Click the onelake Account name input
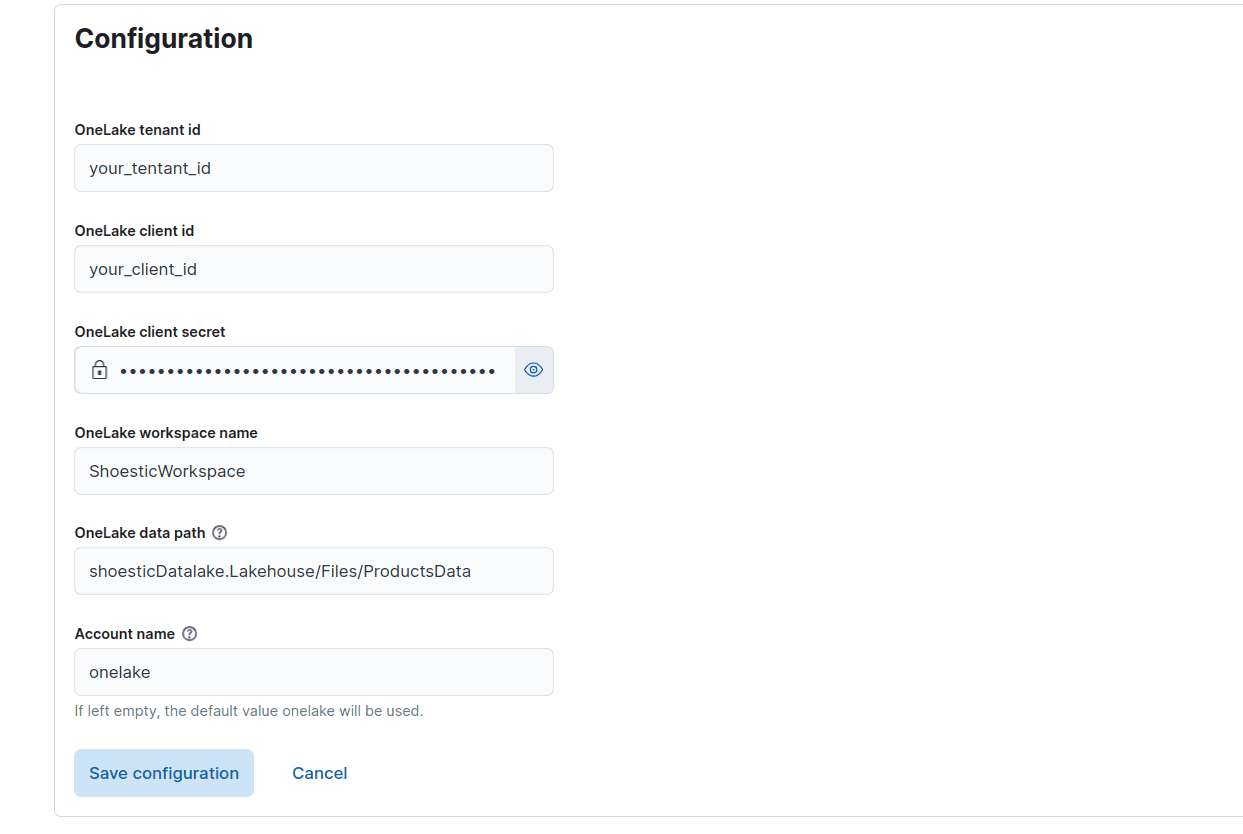 coord(313,671)
